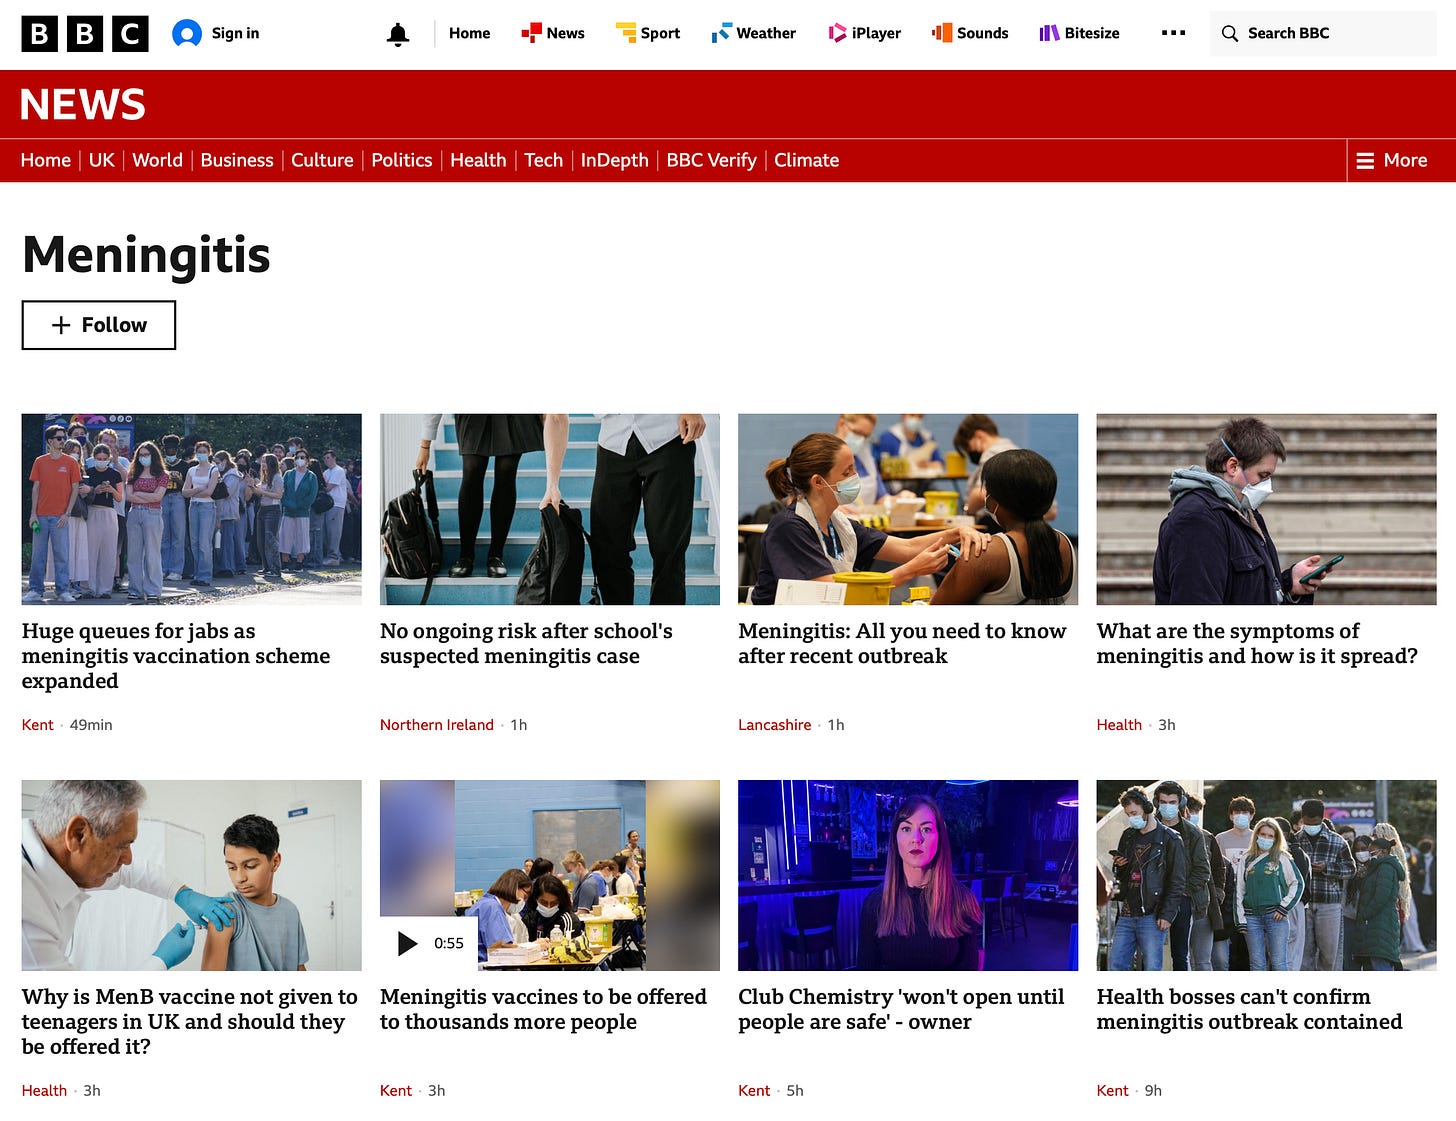Open 'Meningitis: All you need to know' headline

click(x=902, y=644)
